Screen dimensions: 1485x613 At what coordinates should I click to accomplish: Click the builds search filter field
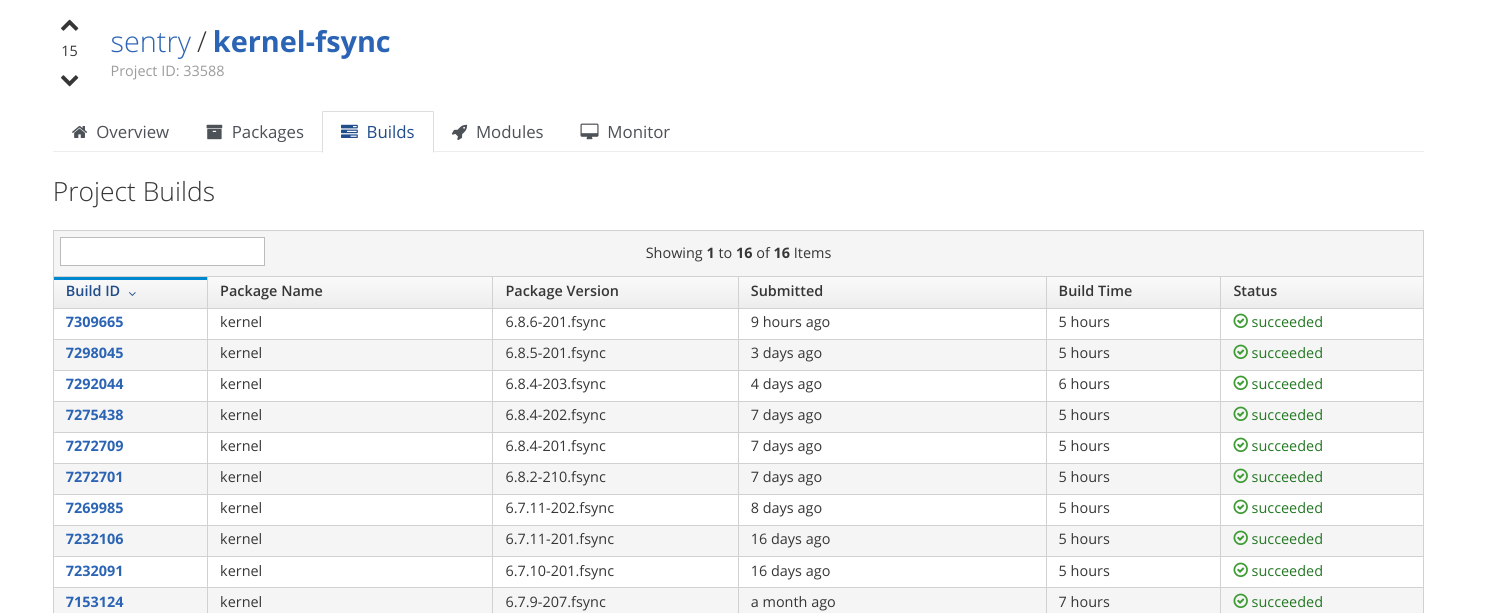point(162,252)
